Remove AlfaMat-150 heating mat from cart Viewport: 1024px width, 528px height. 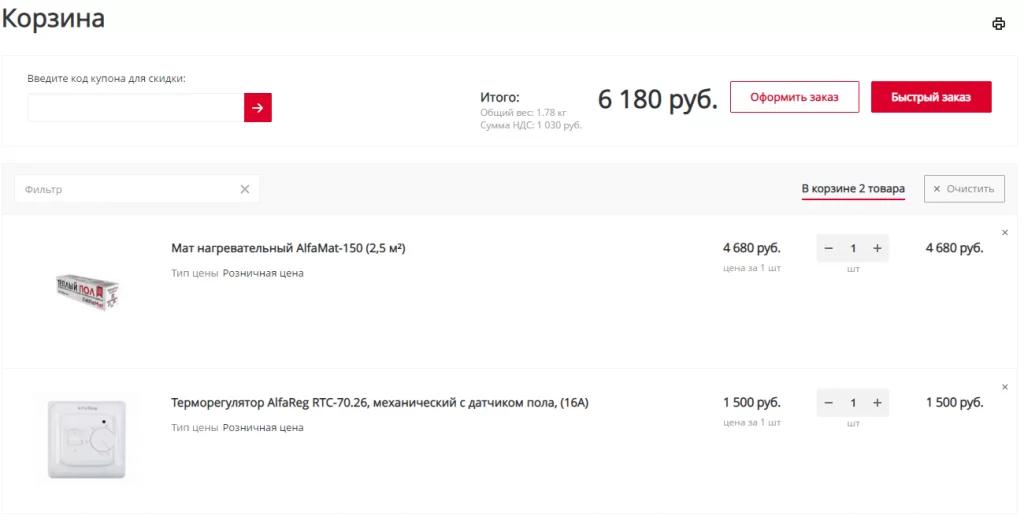pos(1005,233)
